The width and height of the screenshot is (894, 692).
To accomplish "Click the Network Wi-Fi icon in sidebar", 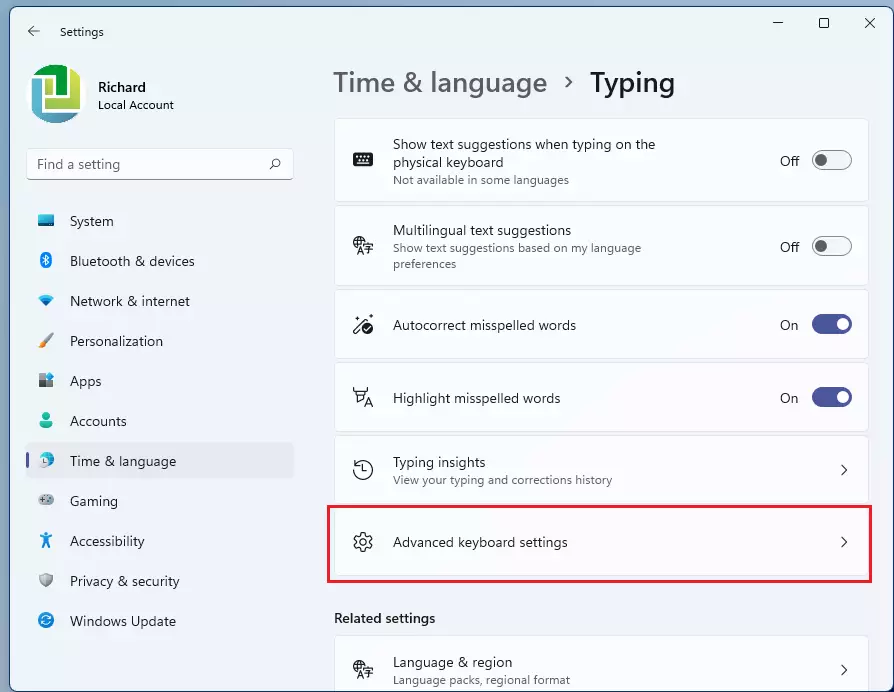I will click(x=46, y=300).
